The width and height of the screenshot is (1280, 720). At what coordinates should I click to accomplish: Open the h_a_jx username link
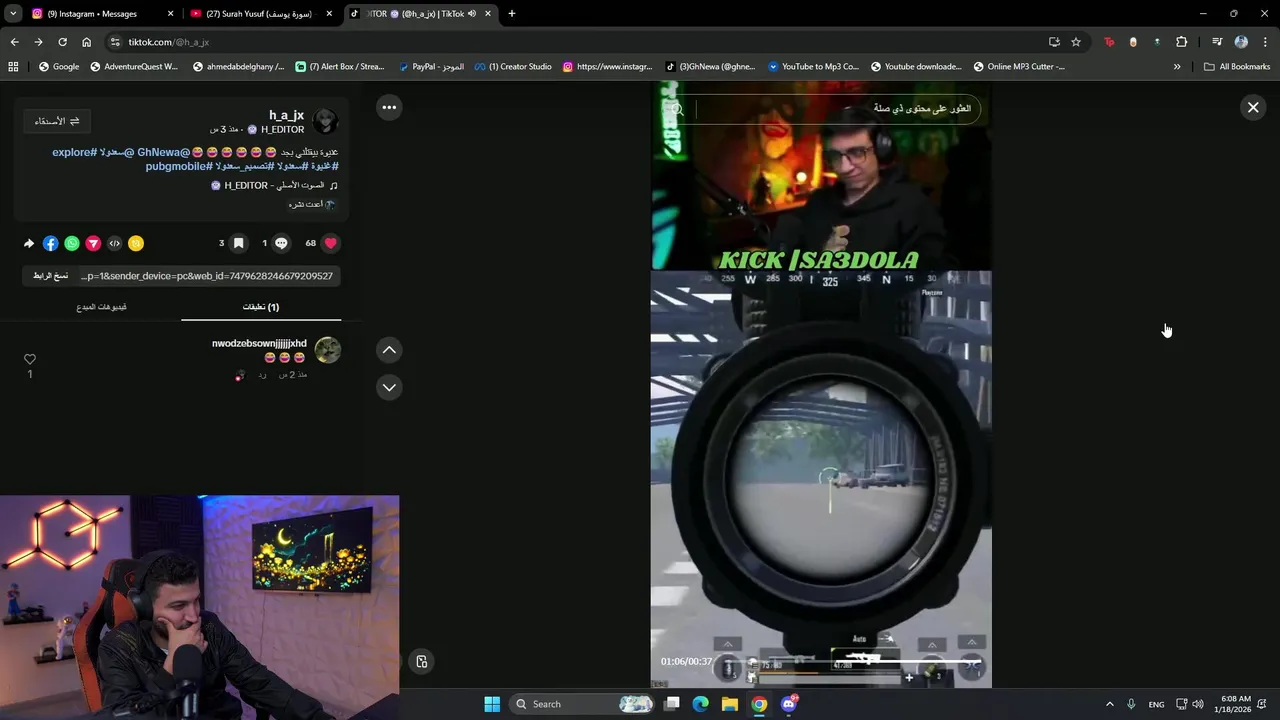(x=286, y=116)
